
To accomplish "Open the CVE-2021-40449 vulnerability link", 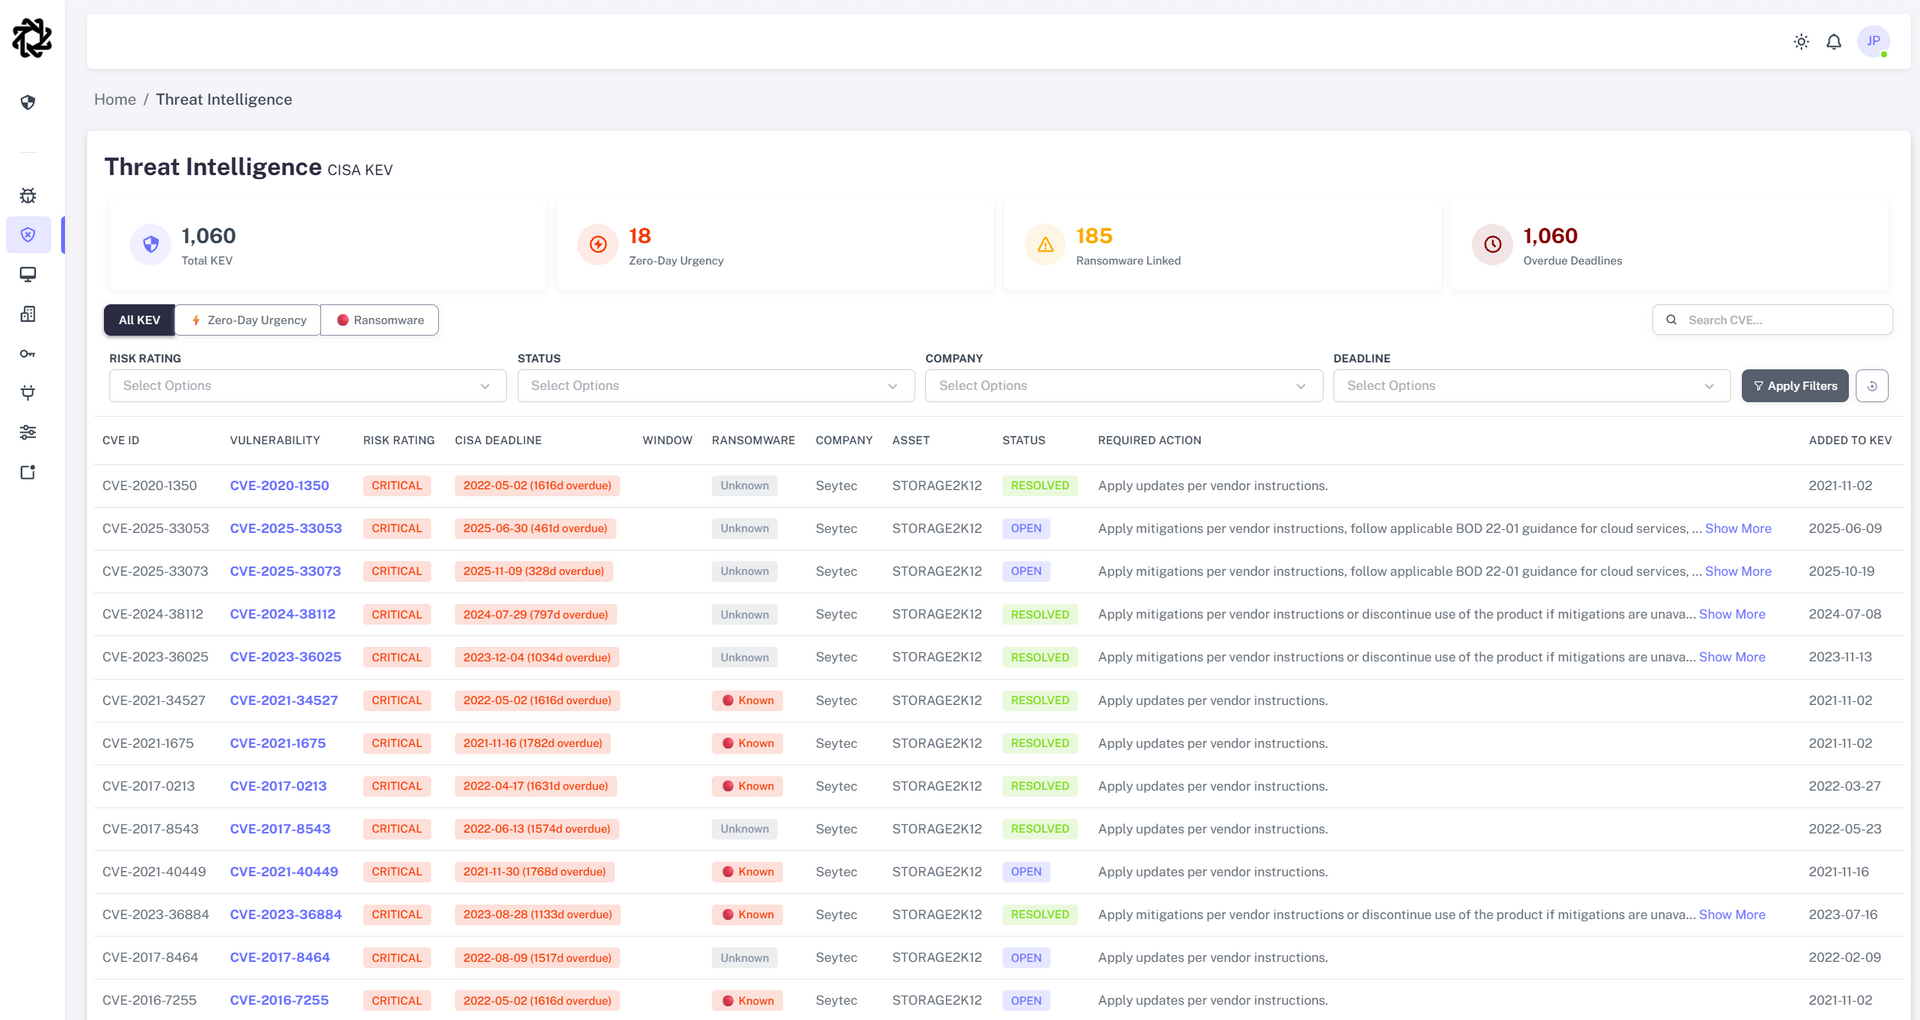I will [x=284, y=872].
